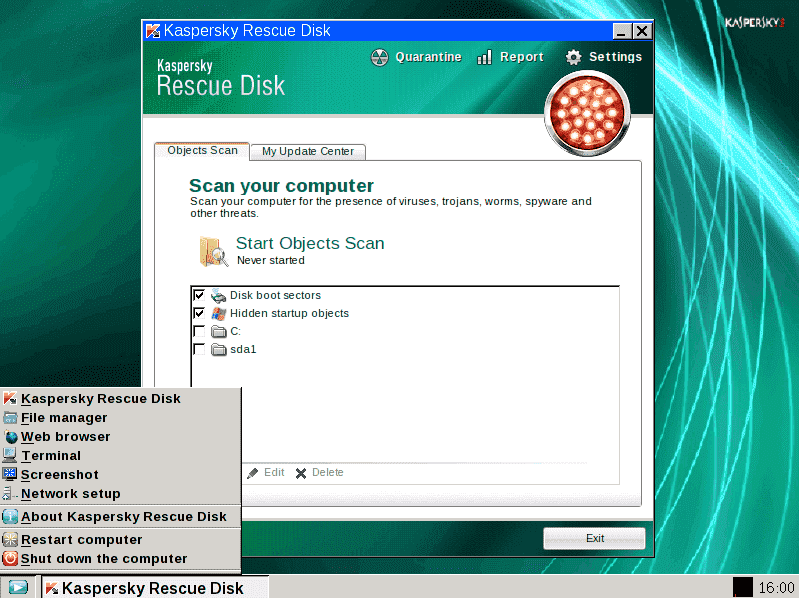Open the Settings gear

point(603,57)
